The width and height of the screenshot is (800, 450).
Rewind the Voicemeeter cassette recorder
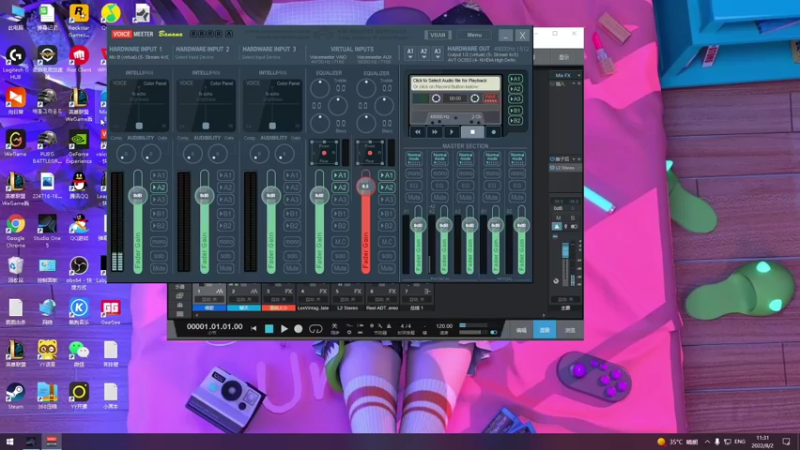(x=418, y=132)
